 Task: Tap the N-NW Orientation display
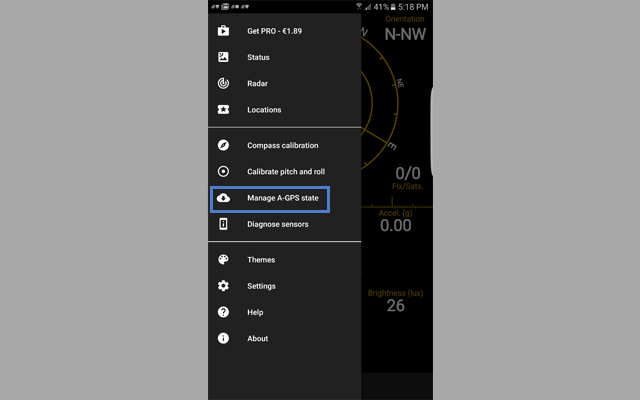coord(404,32)
